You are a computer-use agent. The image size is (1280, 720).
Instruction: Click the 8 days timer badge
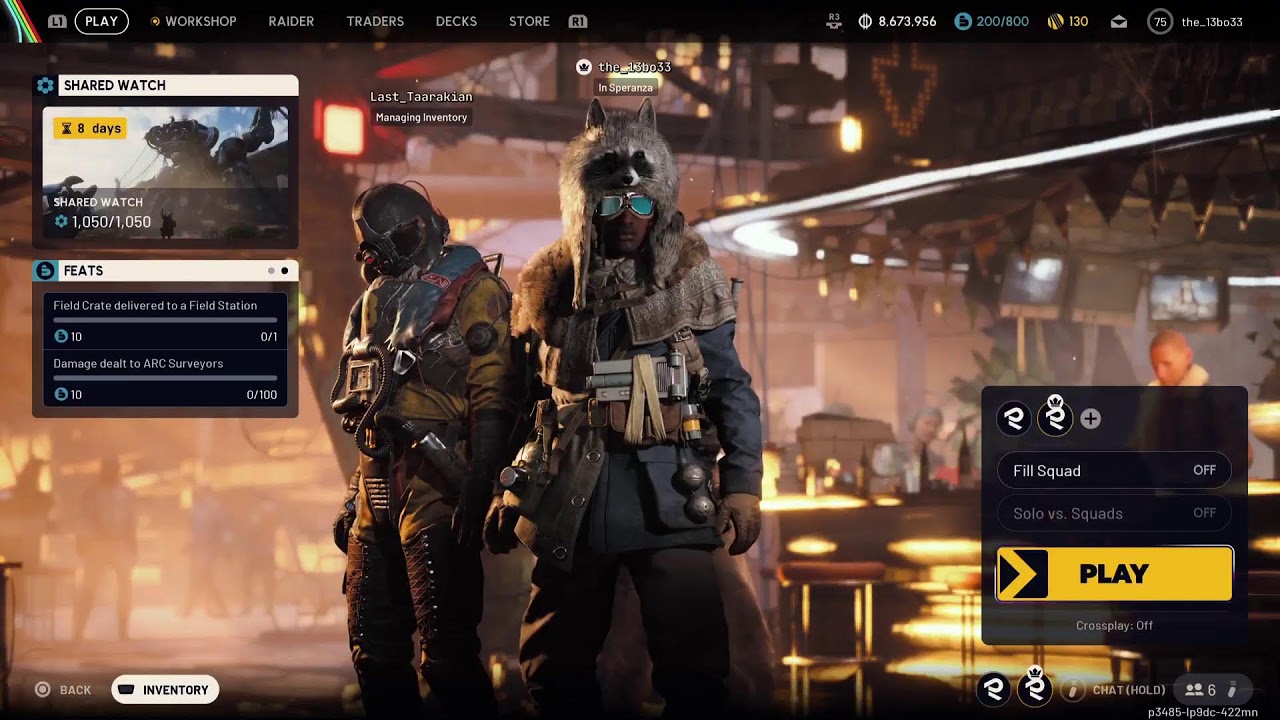point(91,128)
